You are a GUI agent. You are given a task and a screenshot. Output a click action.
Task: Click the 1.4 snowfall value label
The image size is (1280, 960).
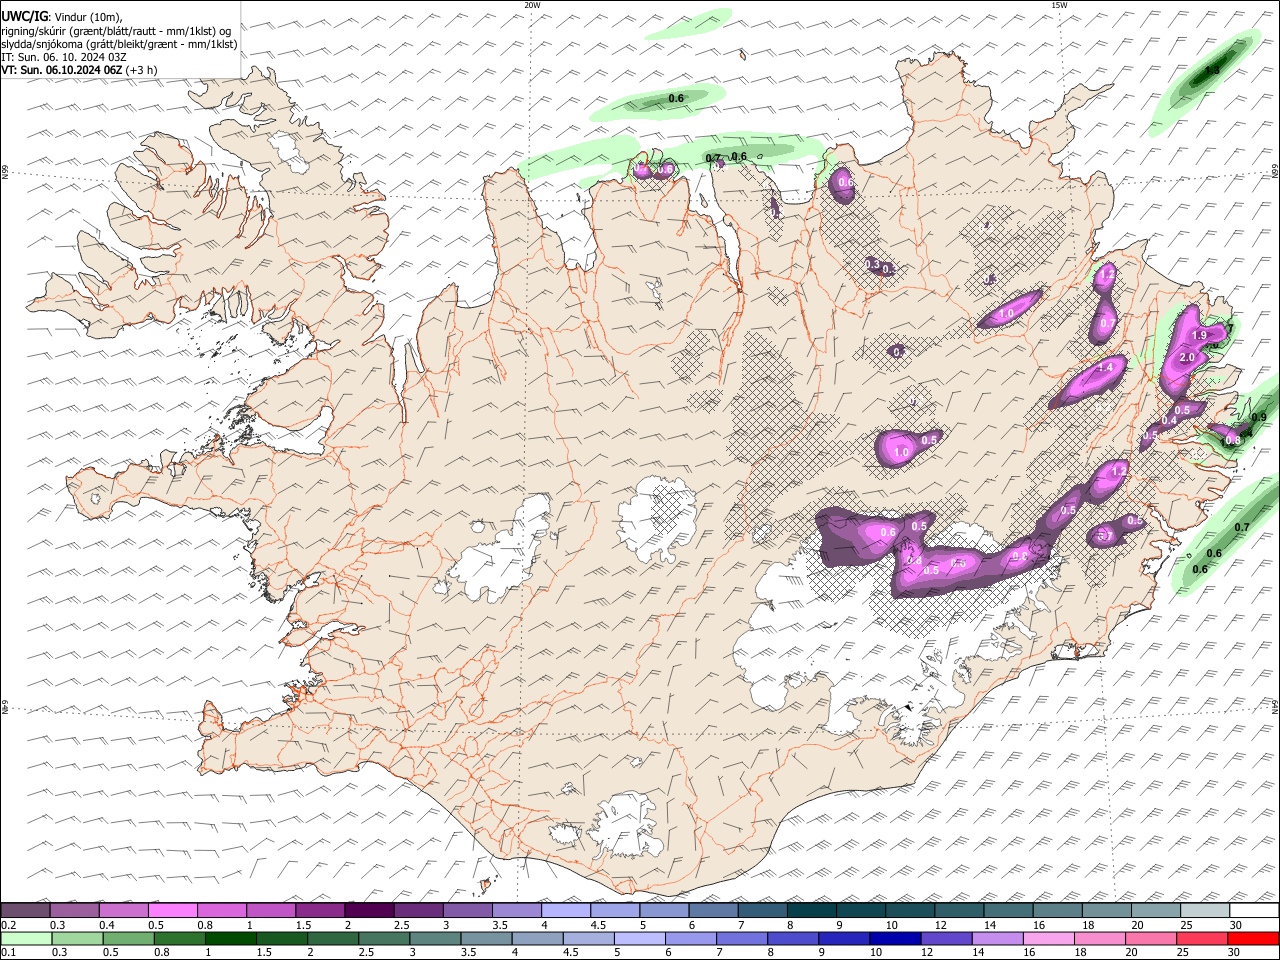[x=1105, y=368]
